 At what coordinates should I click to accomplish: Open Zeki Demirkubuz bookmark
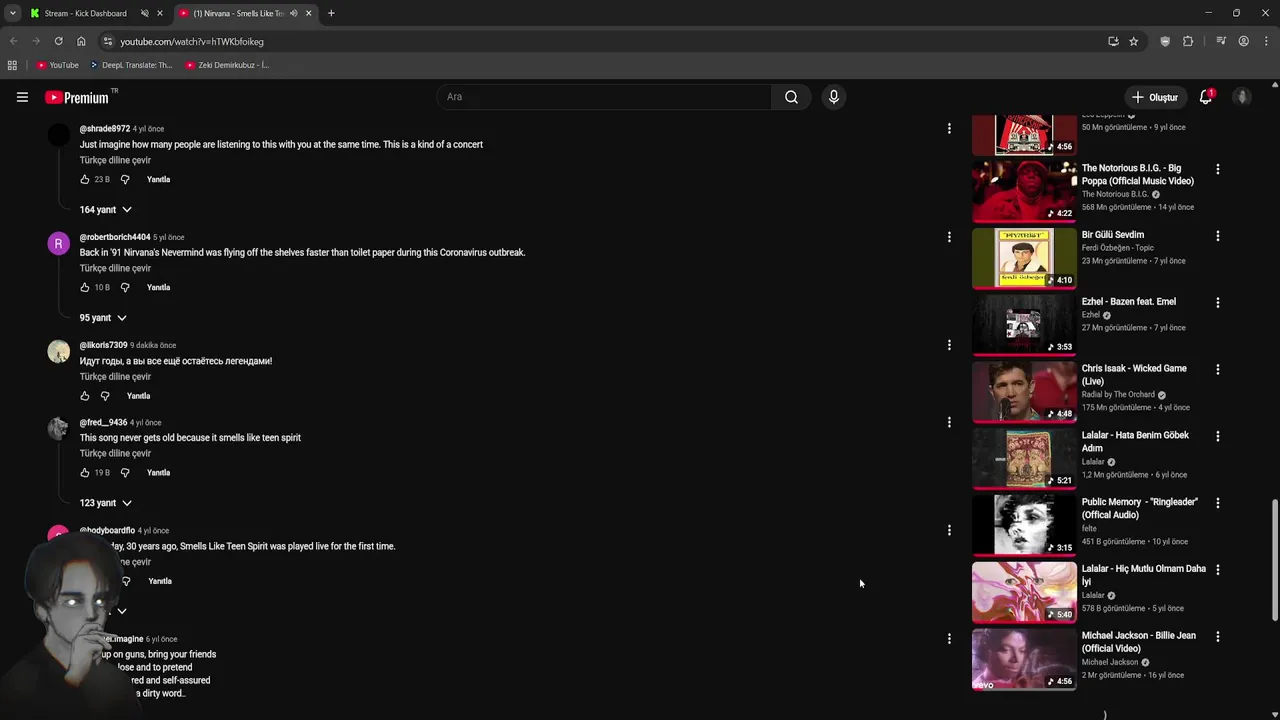click(x=227, y=65)
